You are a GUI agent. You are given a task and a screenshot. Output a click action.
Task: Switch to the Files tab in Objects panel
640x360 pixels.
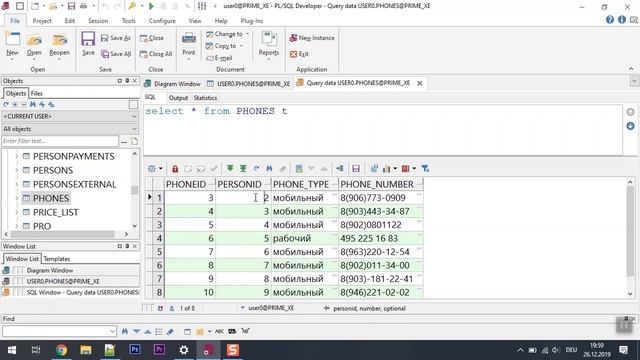point(37,93)
